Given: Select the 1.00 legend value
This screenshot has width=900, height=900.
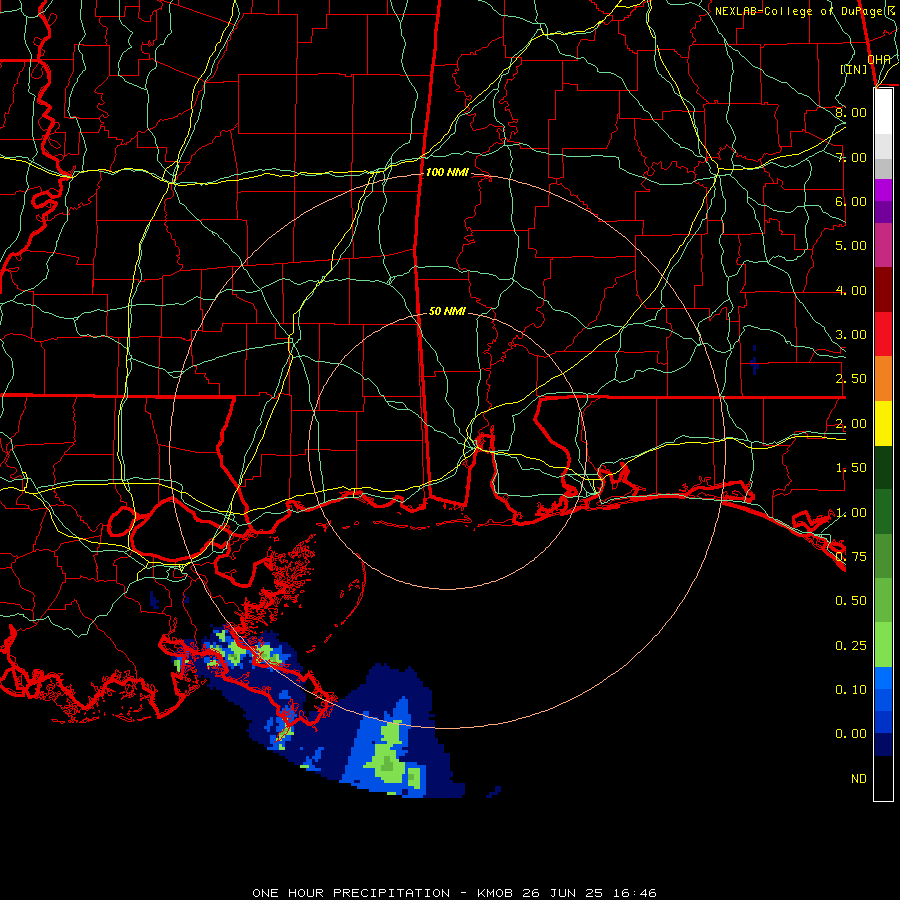Looking at the screenshot, I should pos(851,513).
